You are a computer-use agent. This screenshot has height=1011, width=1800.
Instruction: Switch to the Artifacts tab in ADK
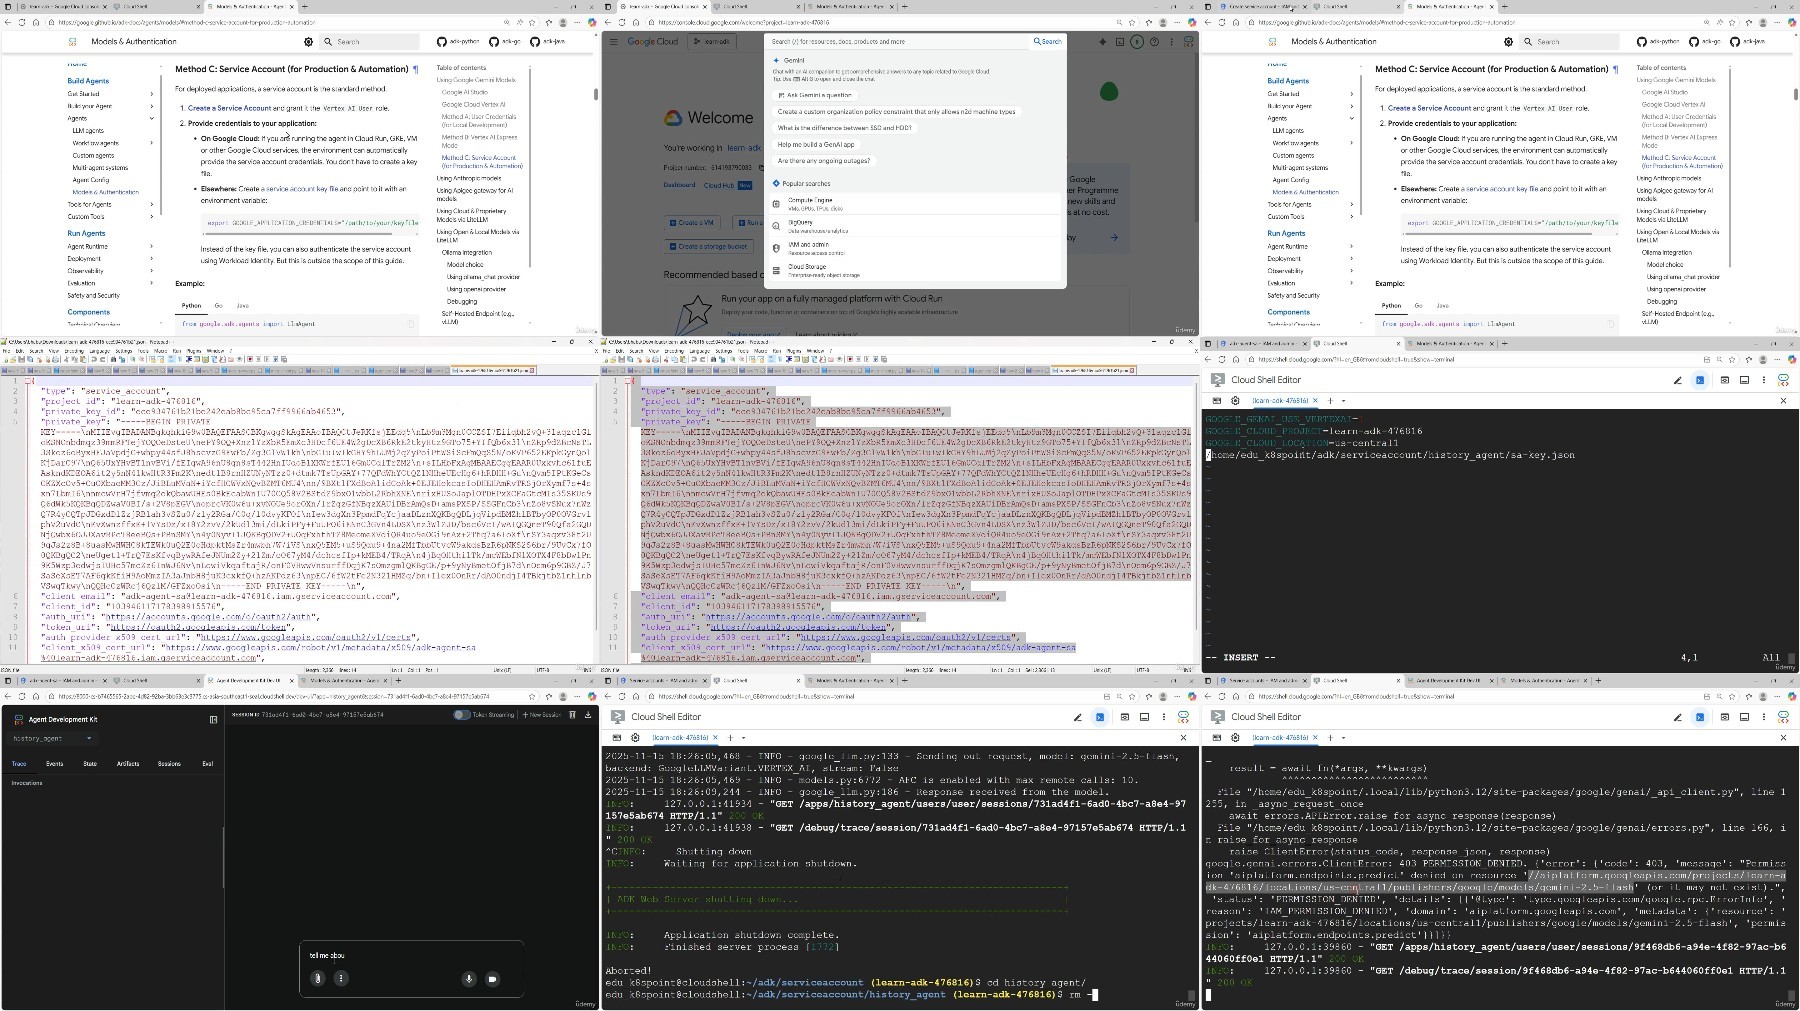[x=128, y=763]
